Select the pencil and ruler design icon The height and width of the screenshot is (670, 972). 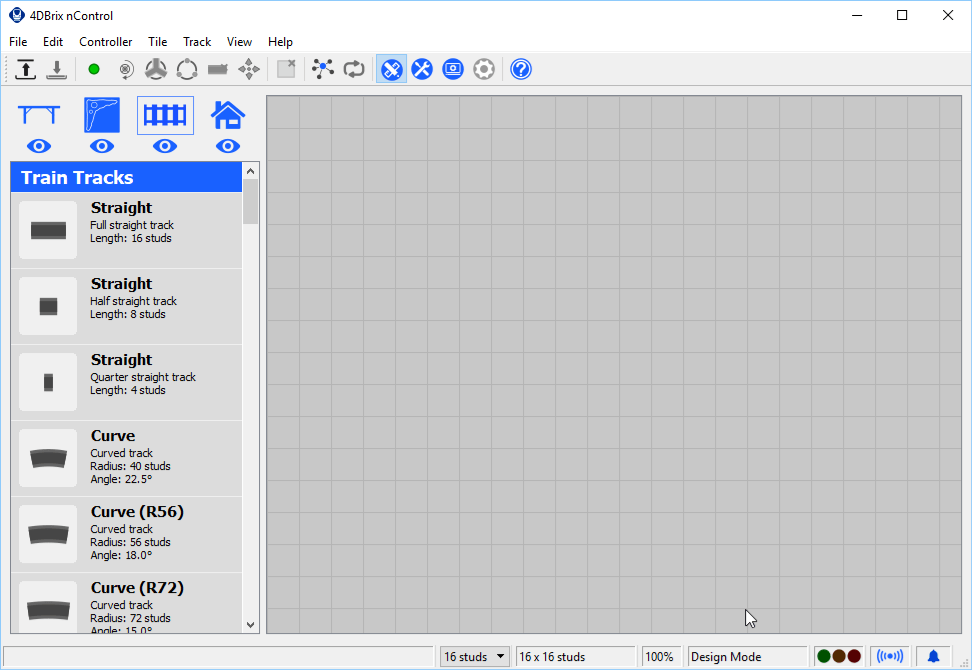[391, 69]
